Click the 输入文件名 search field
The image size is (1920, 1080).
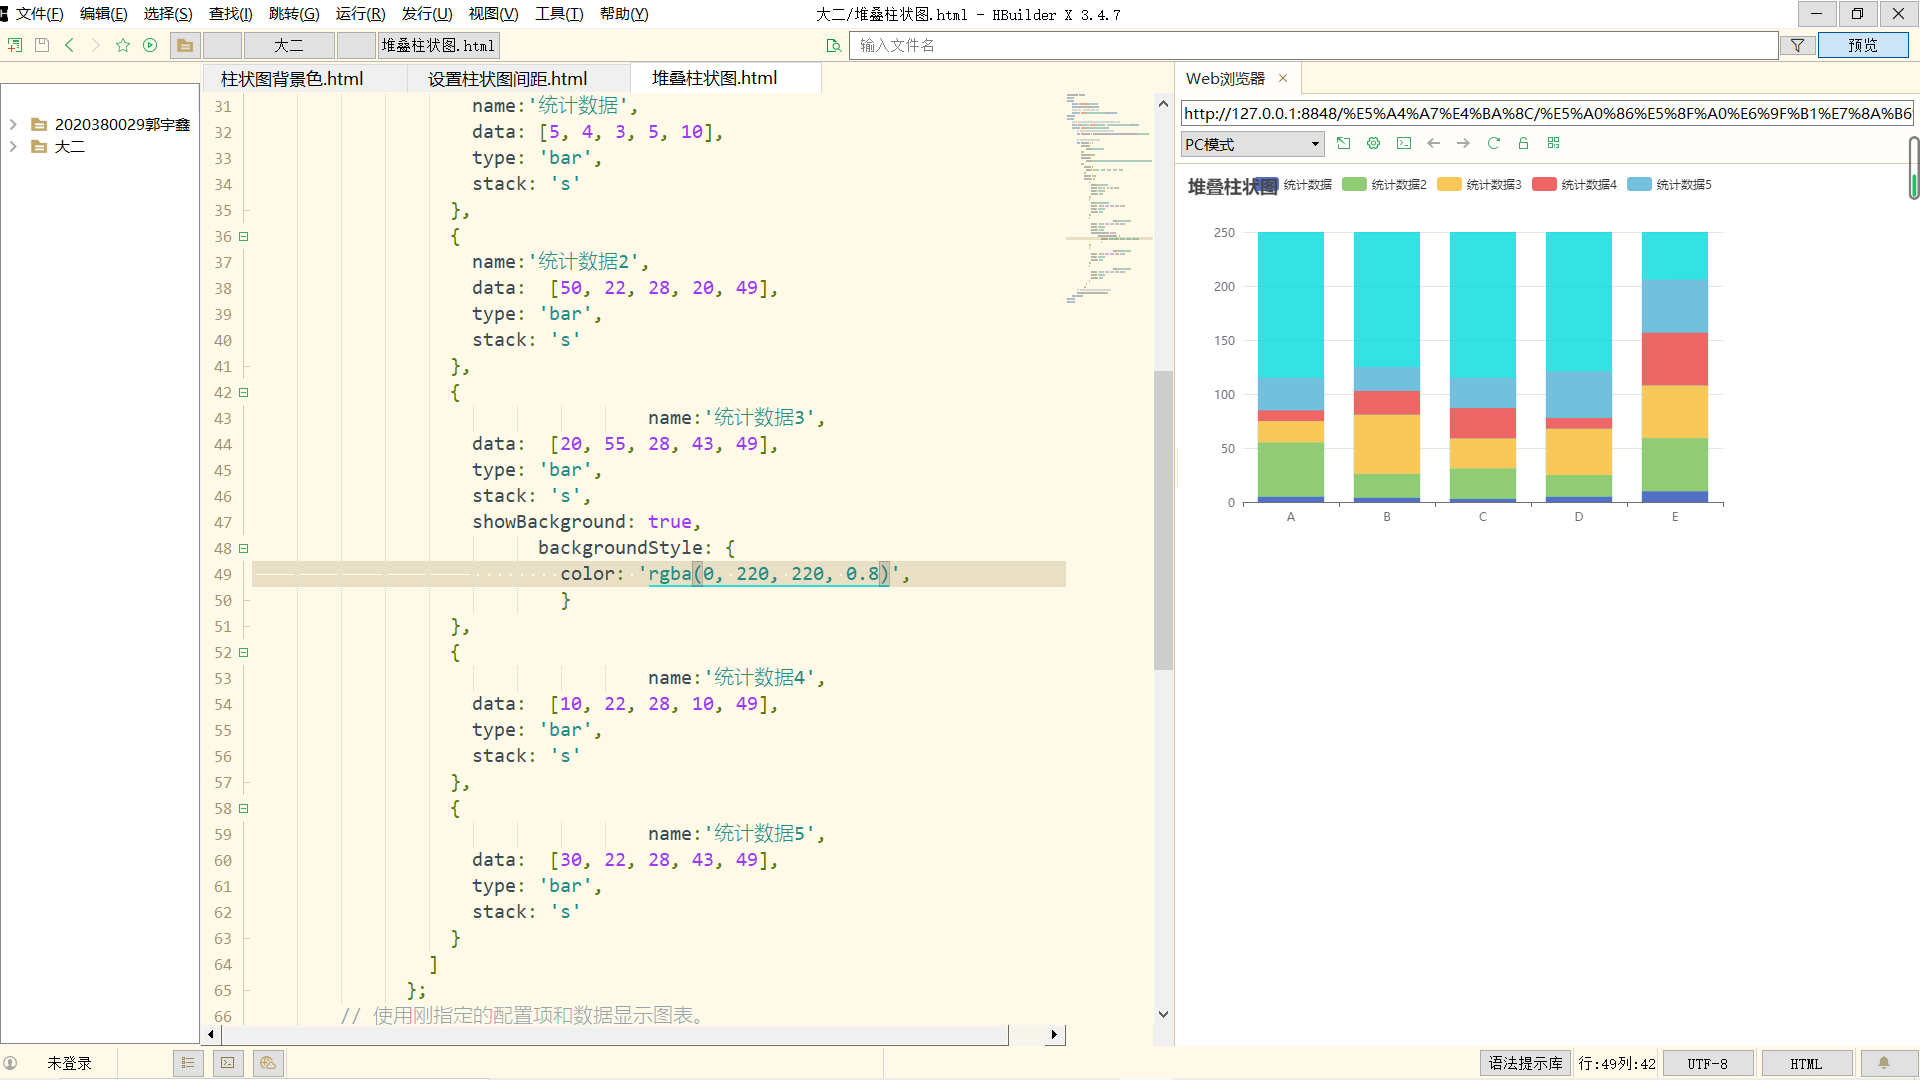[1314, 45]
